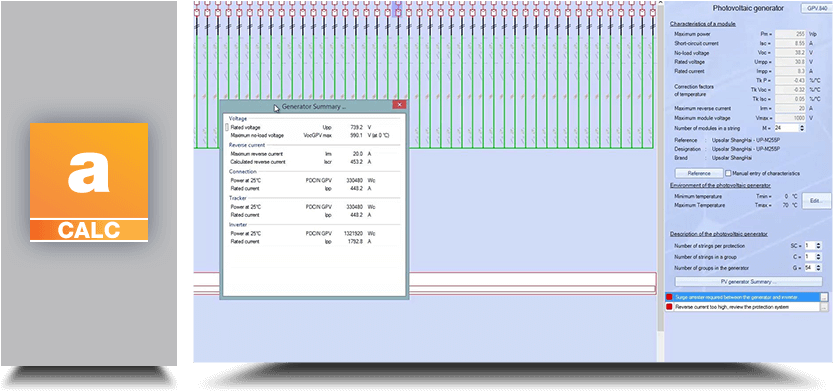Click the Tk Voc correction factor field
Image resolution: width=833 pixels, height=391 pixels.
(x=790, y=90)
